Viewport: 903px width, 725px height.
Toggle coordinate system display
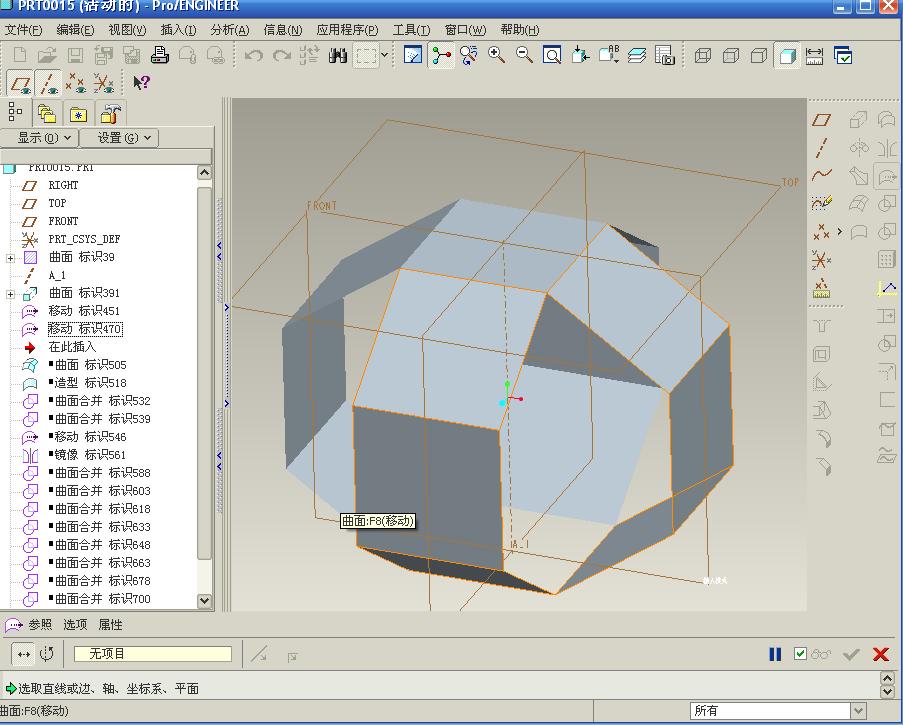click(104, 83)
